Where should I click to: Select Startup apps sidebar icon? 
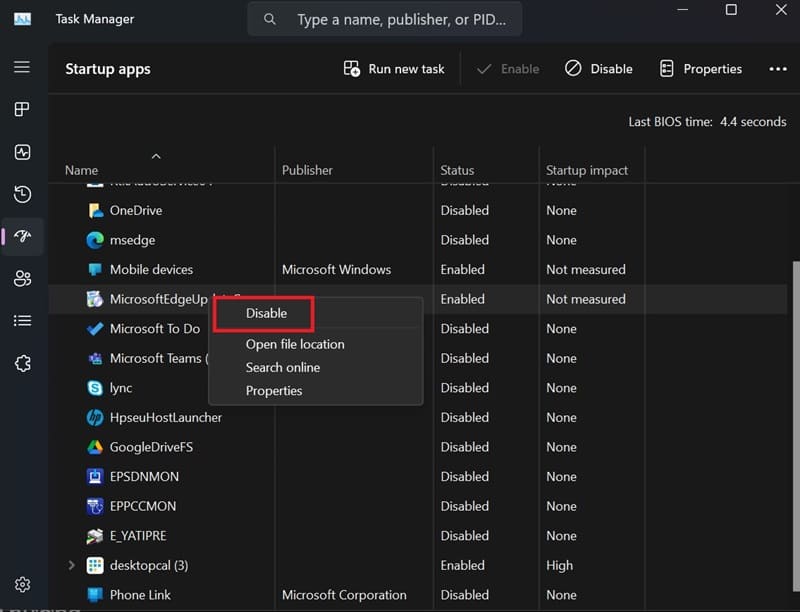point(22,236)
